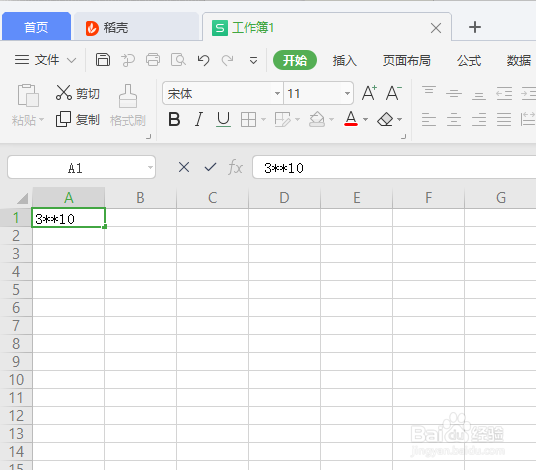Apply red font color
The height and width of the screenshot is (470, 536).
(351, 119)
